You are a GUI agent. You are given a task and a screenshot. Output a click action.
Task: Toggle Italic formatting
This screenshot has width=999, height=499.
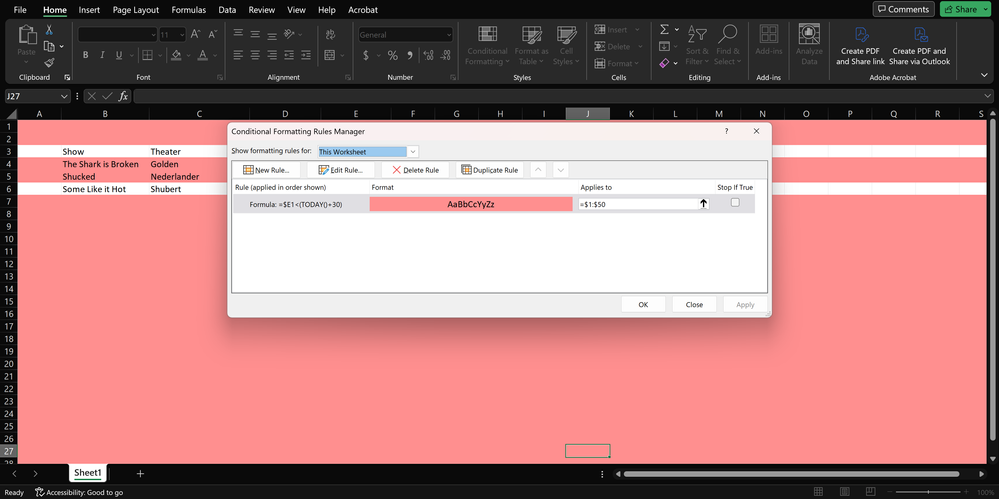102,55
